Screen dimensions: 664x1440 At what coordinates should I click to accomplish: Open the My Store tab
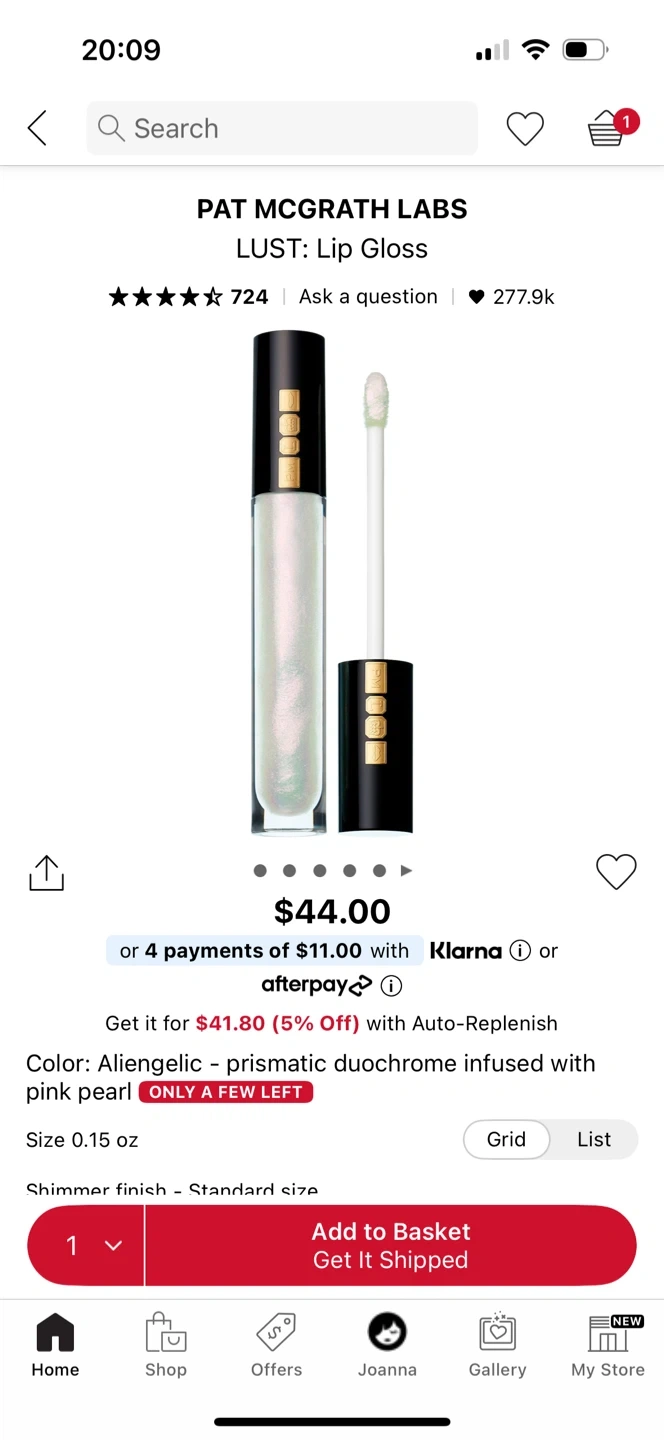pyautogui.click(x=608, y=1346)
